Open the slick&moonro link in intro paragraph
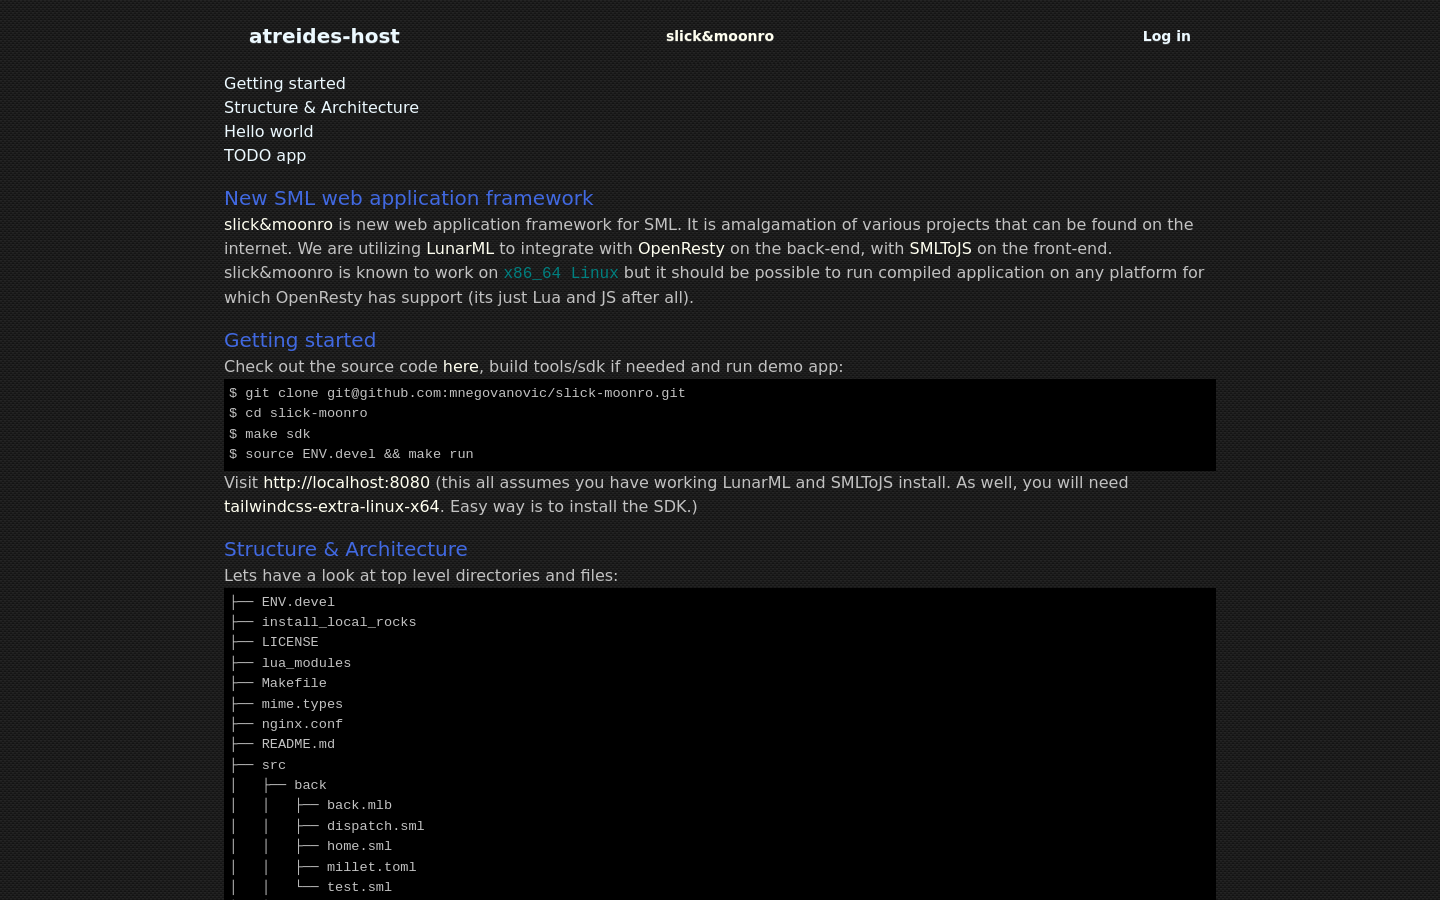The width and height of the screenshot is (1440, 900). [x=278, y=224]
